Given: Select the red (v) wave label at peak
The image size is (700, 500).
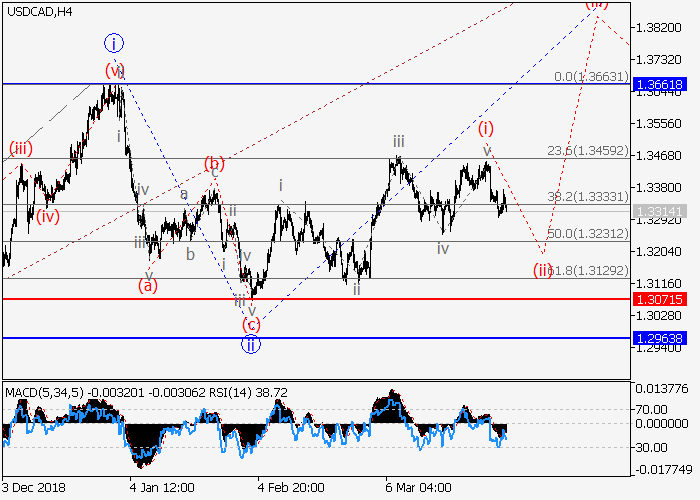Looking at the screenshot, I should coord(115,70).
